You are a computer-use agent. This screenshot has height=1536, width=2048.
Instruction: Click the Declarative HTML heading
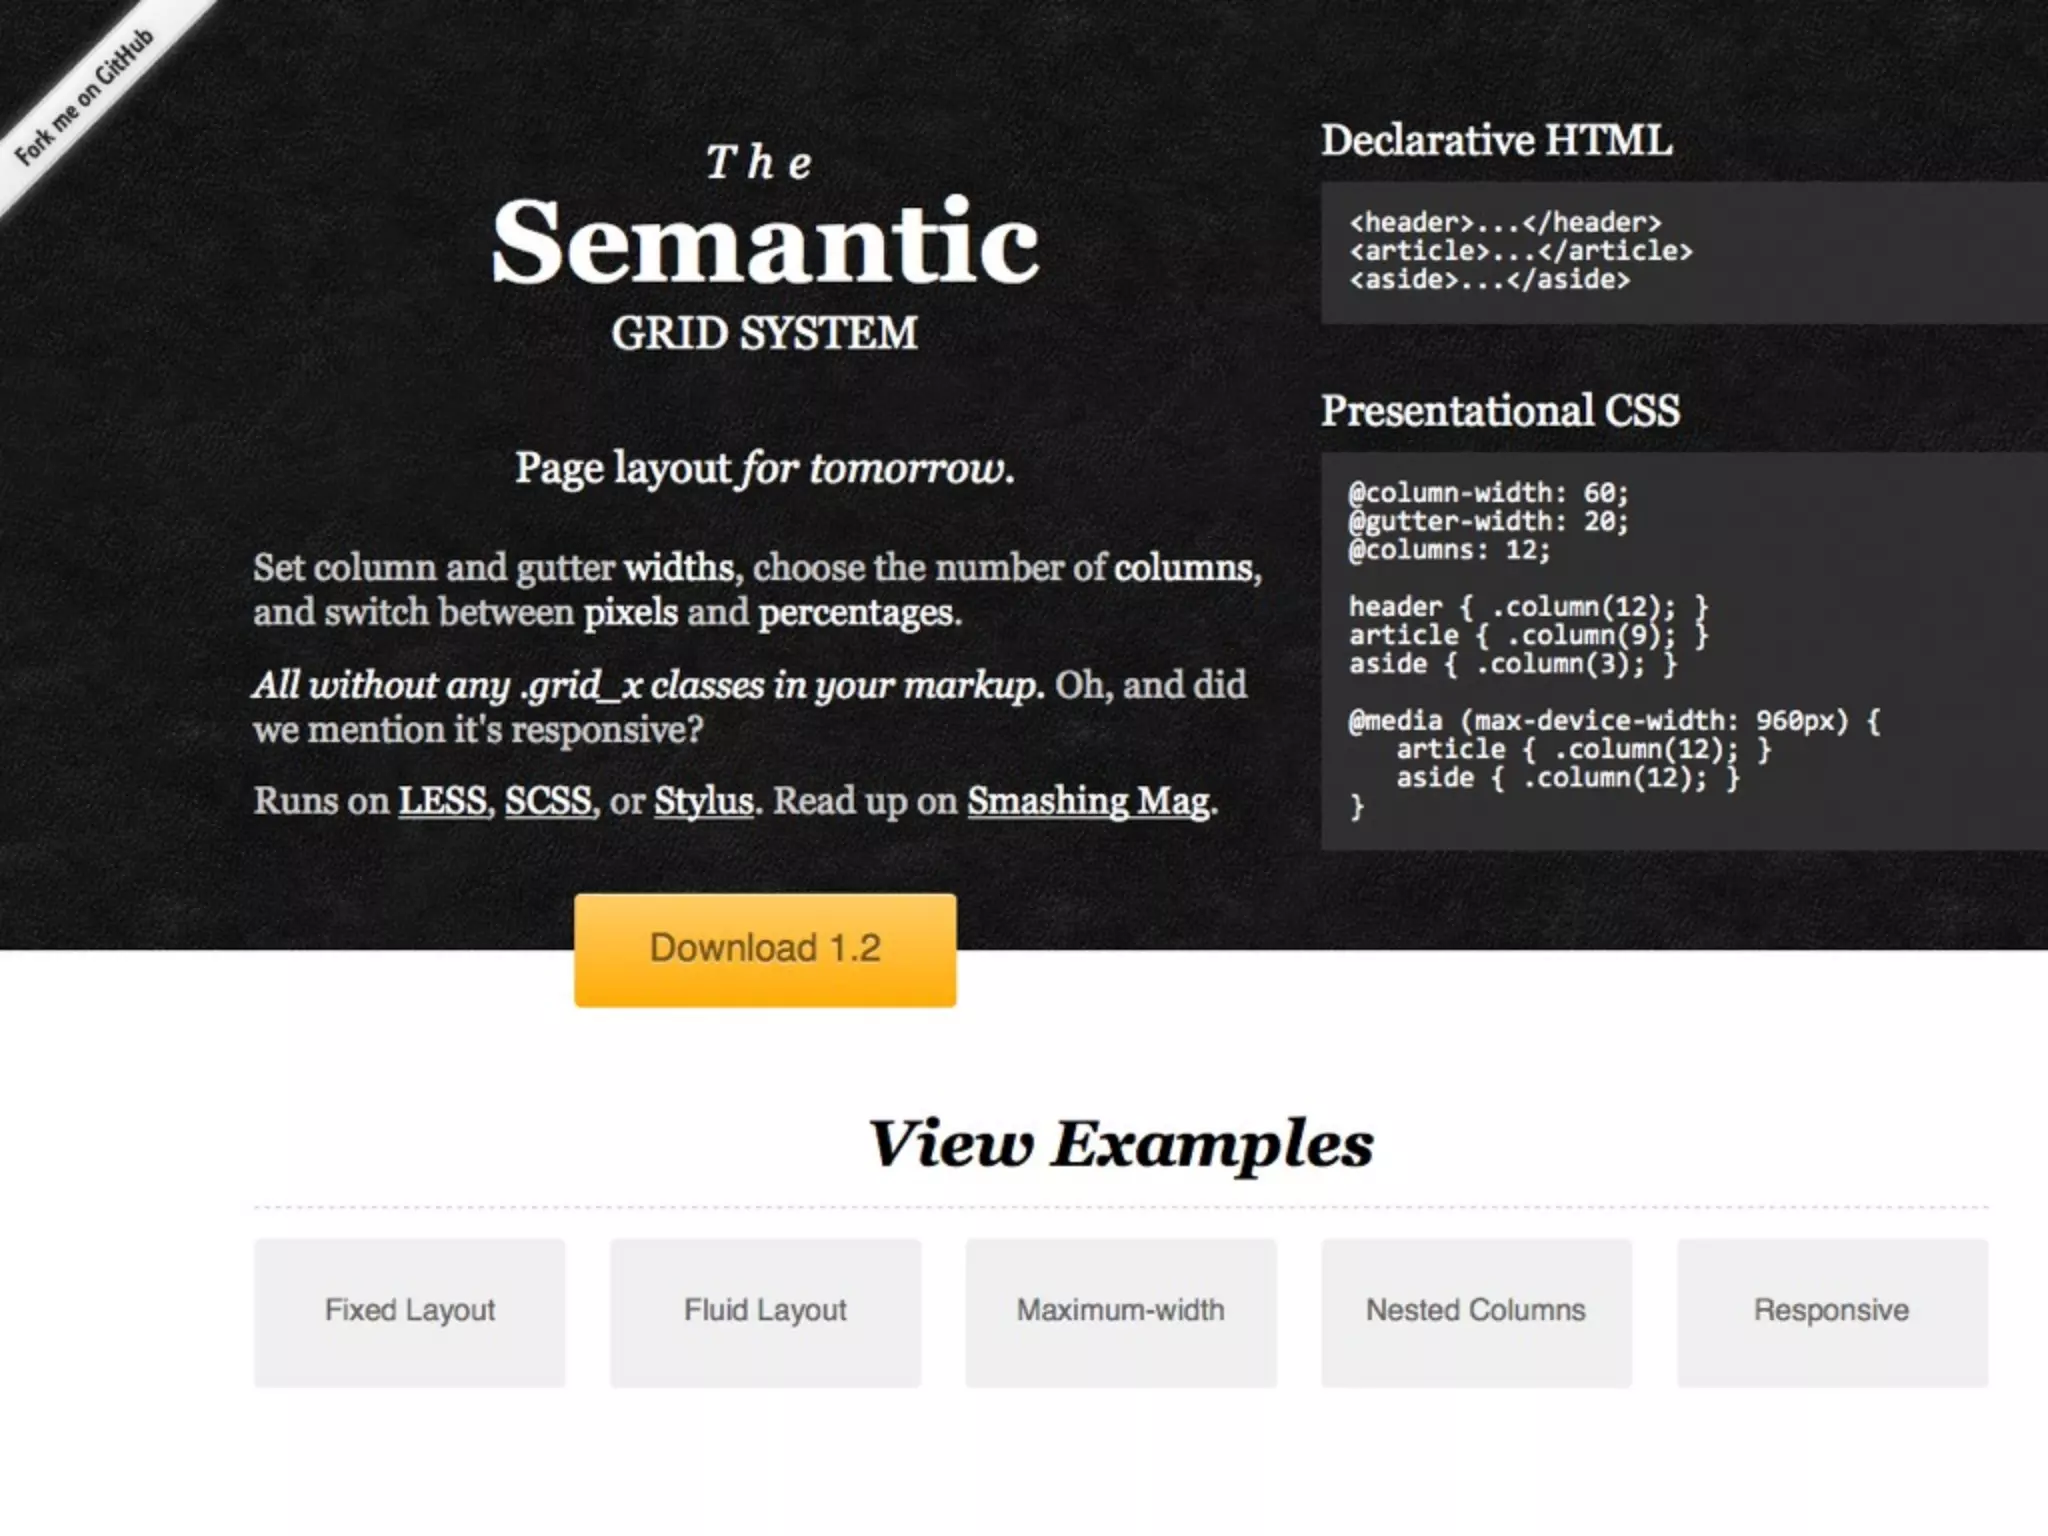pos(1496,140)
